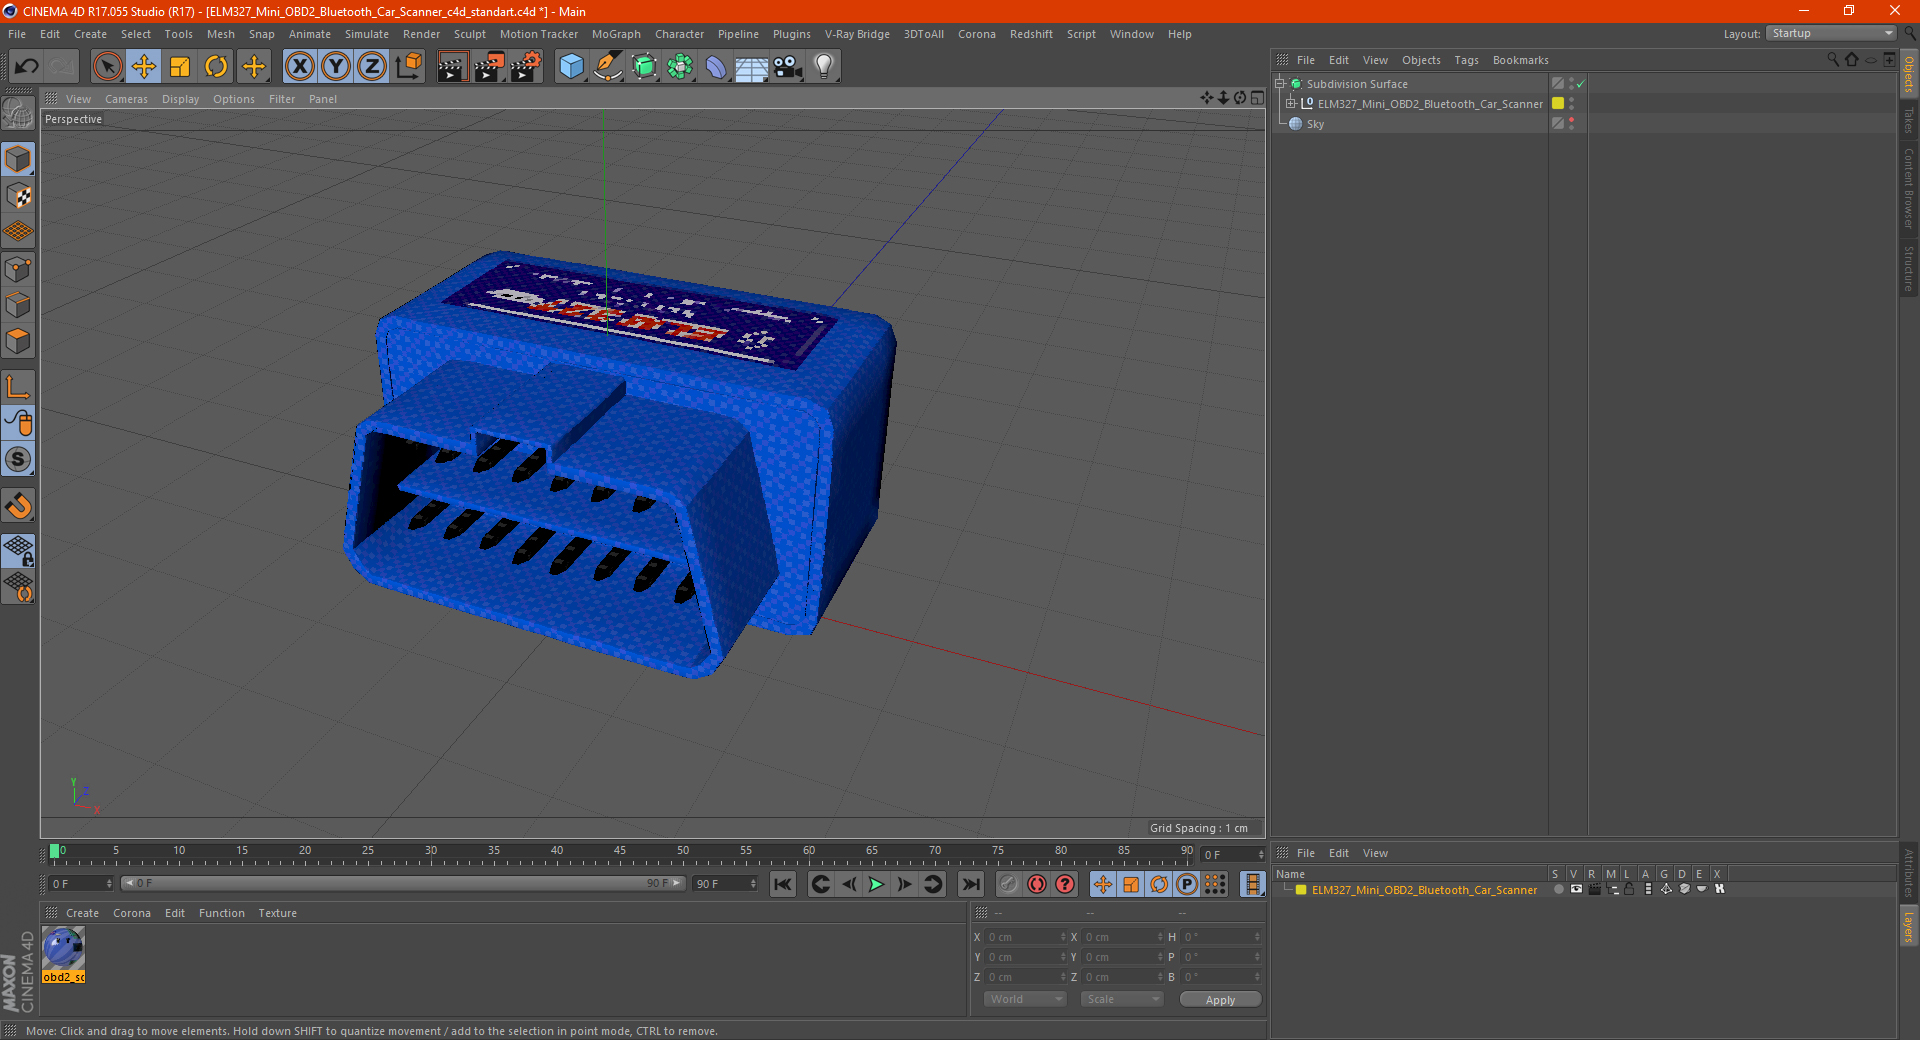Collapse the Subdivision Surface tree item
The height and width of the screenshot is (1040, 1920).
[x=1279, y=84]
